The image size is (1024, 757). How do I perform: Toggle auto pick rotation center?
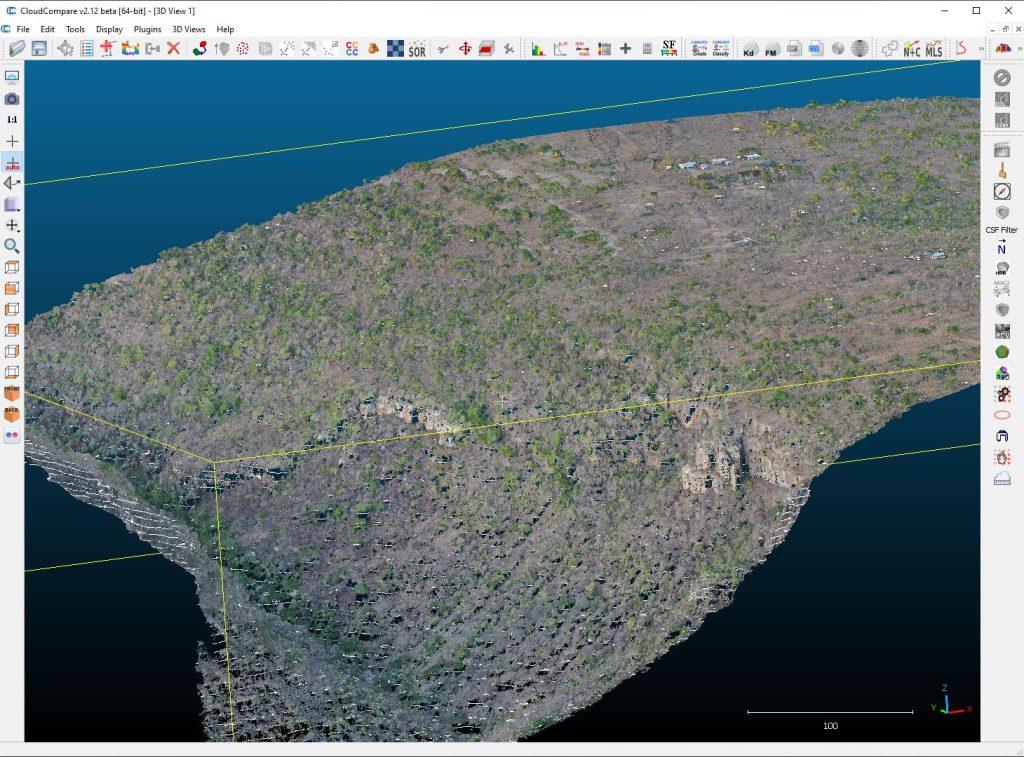12,162
